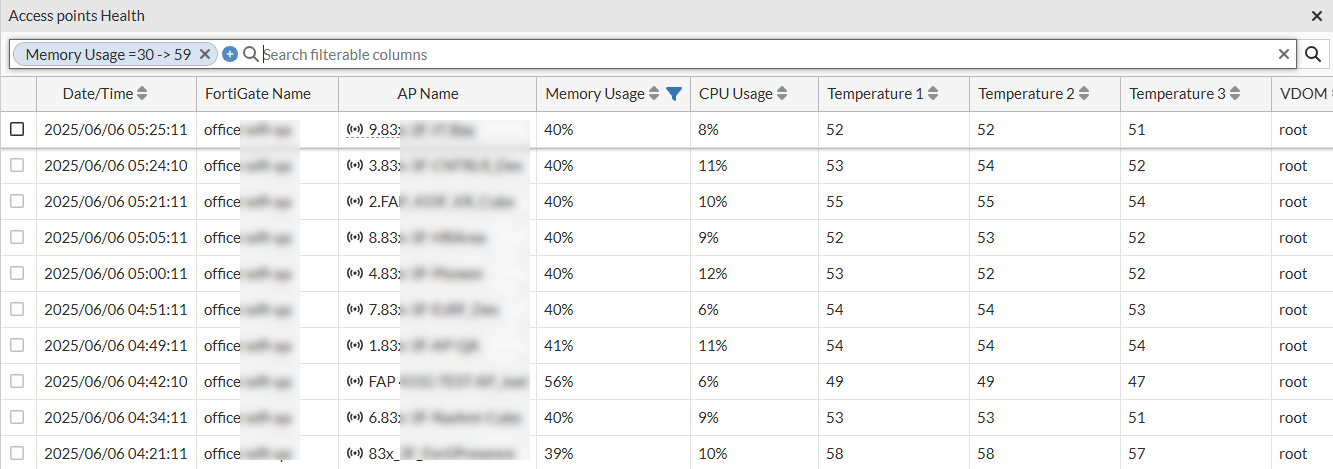Click AP signal icon in 04:42:10 row
This screenshot has height=469, width=1333.
(x=354, y=382)
